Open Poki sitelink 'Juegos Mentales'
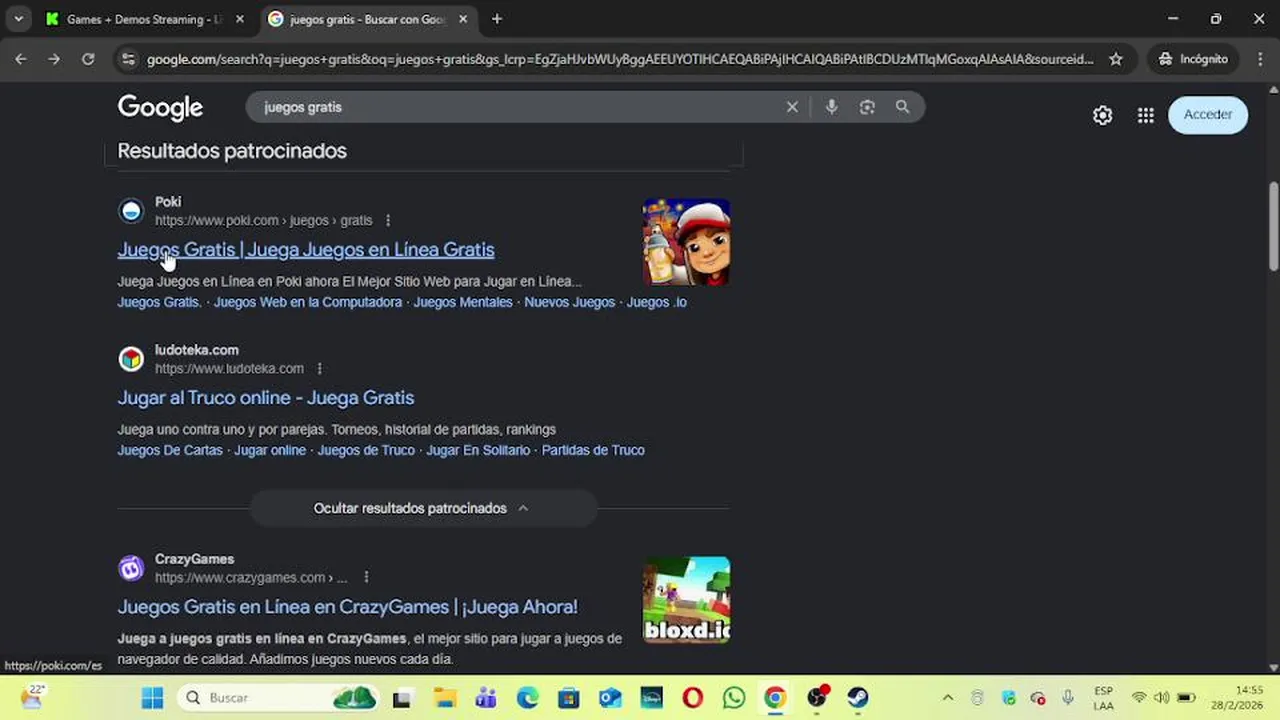This screenshot has width=1280, height=720. 463,302
